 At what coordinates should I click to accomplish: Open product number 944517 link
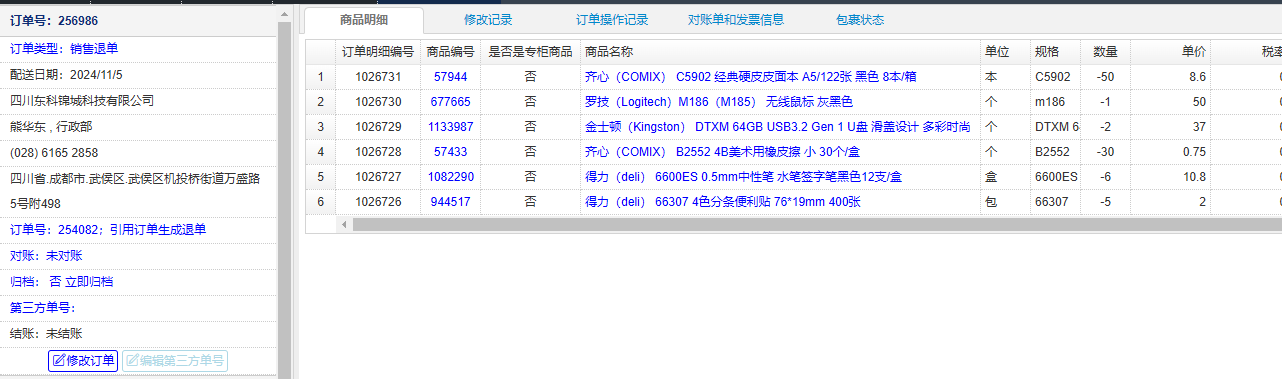click(450, 202)
